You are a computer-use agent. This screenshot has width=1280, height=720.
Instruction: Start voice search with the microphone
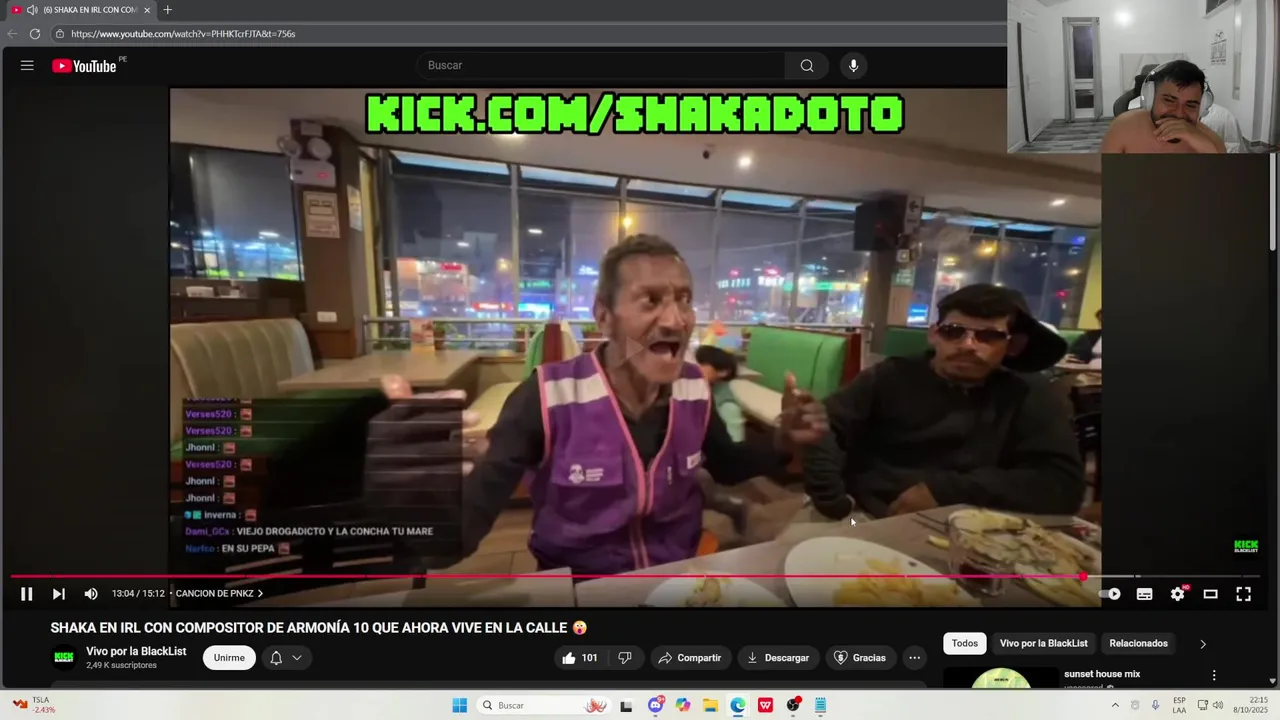[x=853, y=66]
